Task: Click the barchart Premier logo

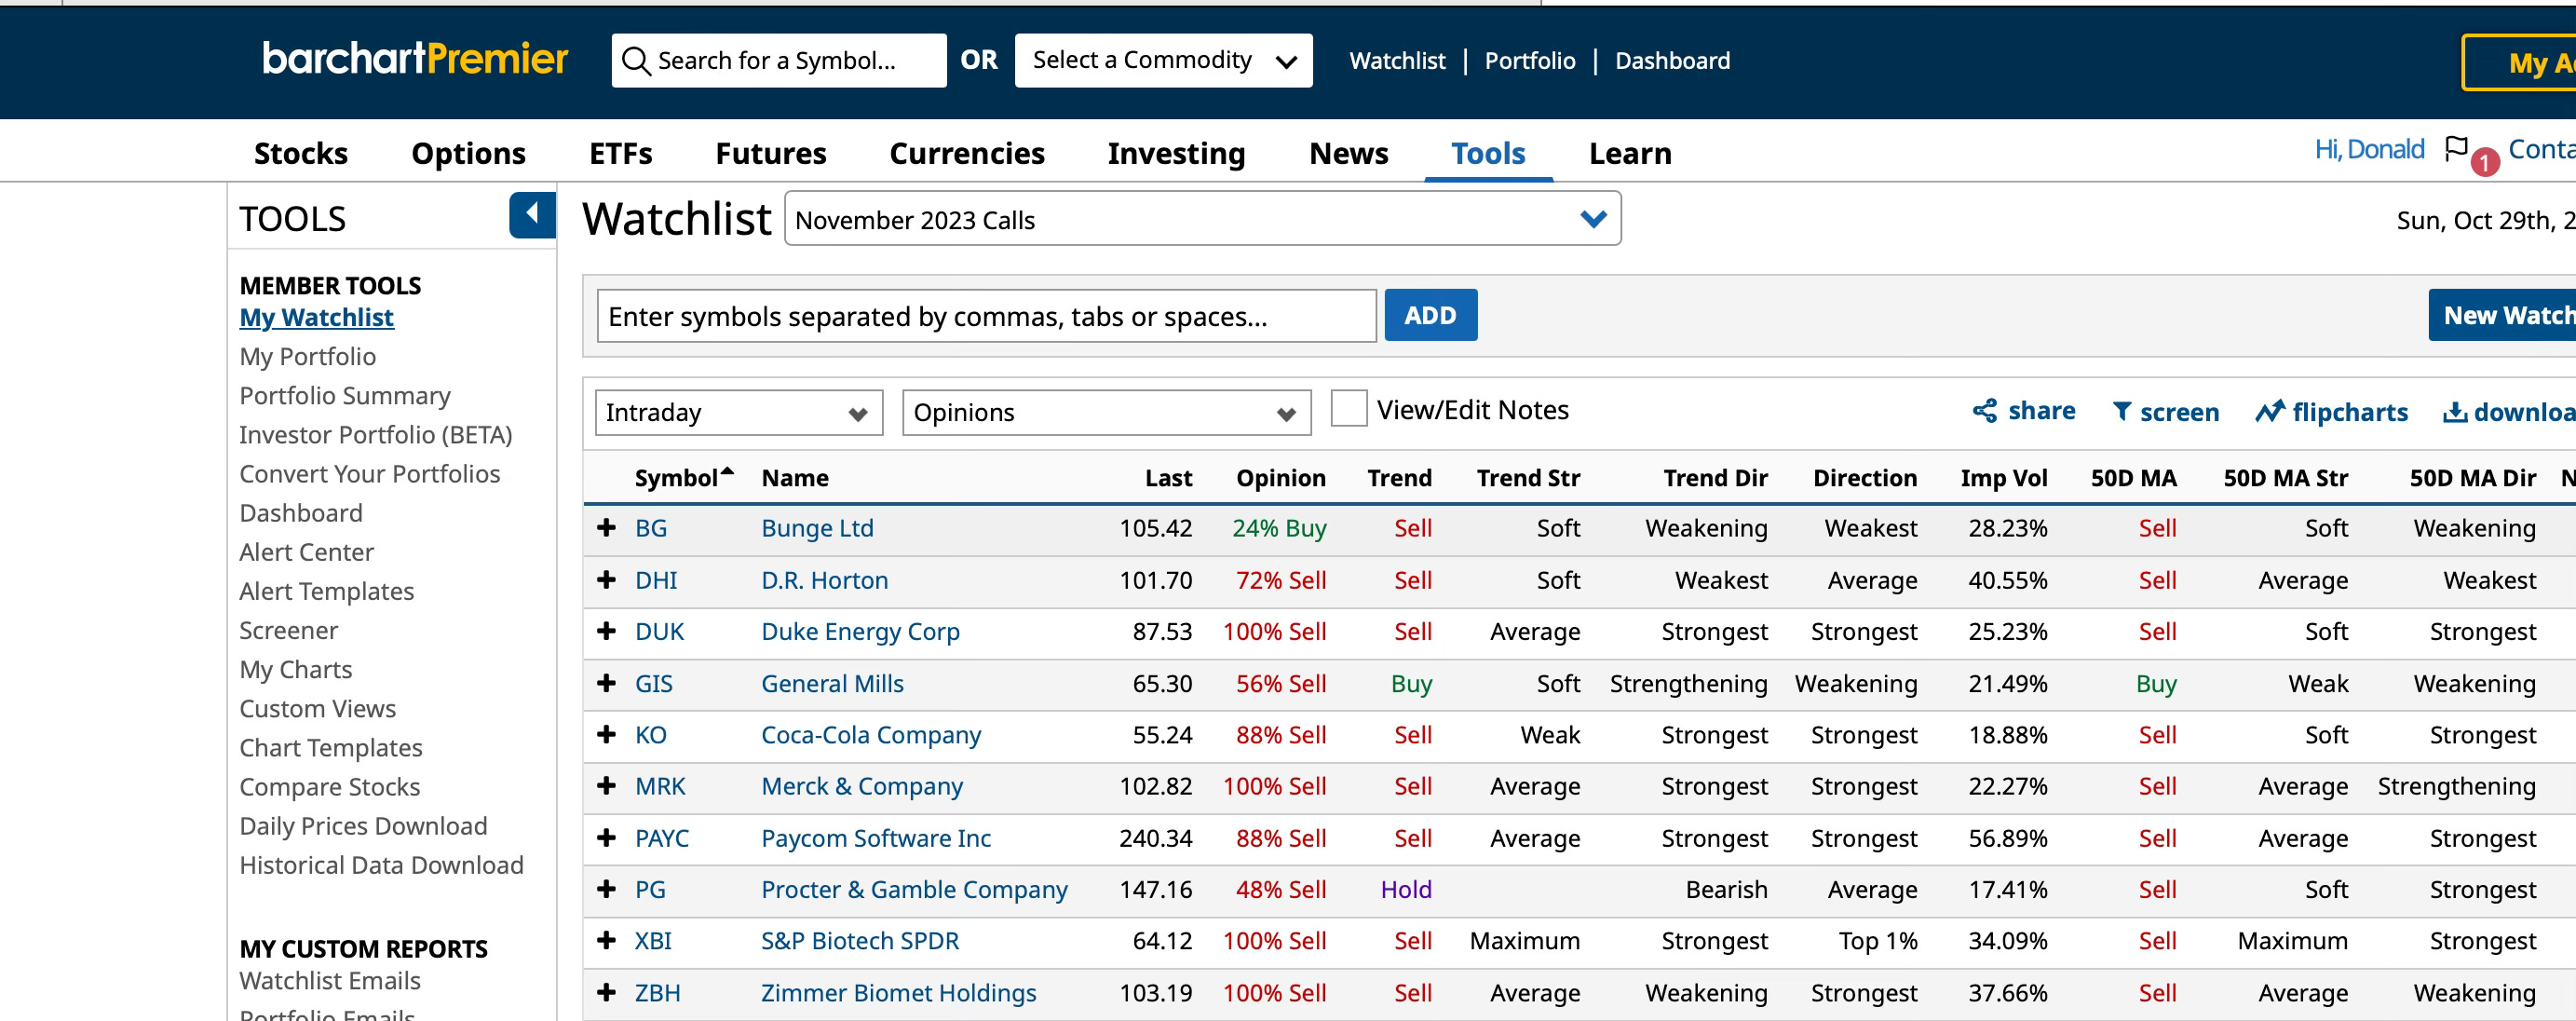Action: (x=415, y=59)
